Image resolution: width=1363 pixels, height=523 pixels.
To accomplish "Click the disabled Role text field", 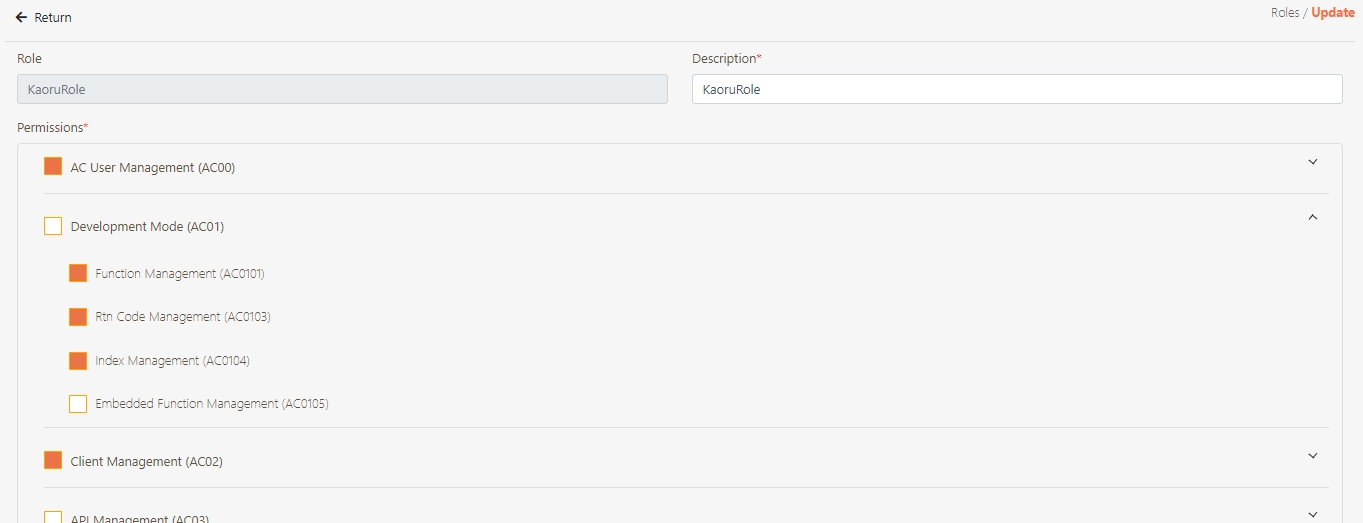I will [x=342, y=89].
